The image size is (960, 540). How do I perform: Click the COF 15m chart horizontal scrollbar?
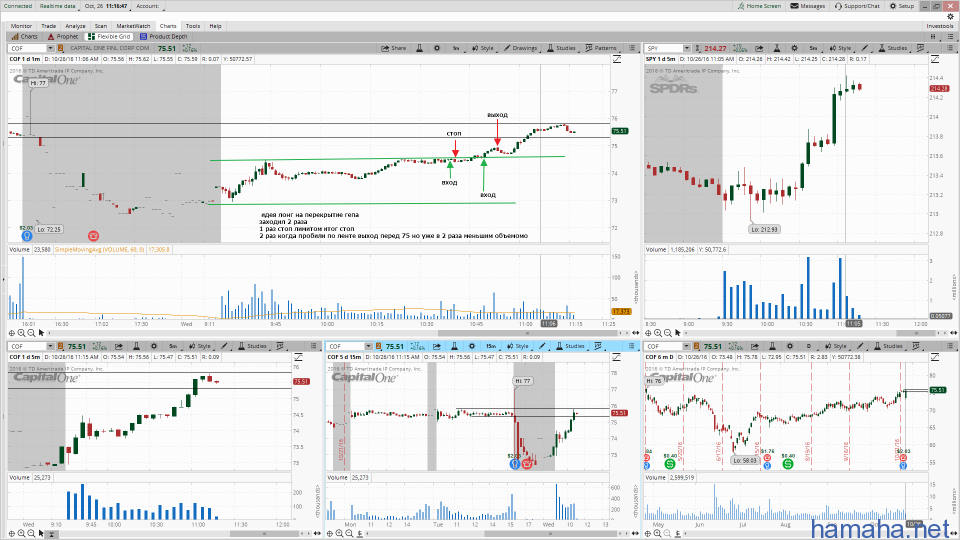click(x=551, y=534)
